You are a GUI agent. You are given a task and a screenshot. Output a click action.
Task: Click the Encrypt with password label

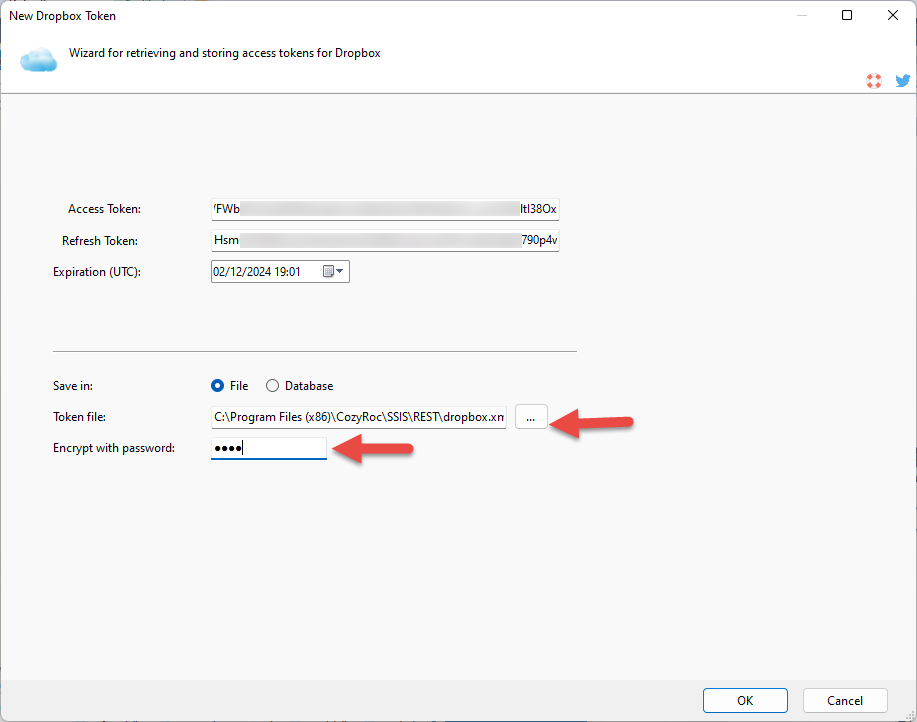point(114,448)
